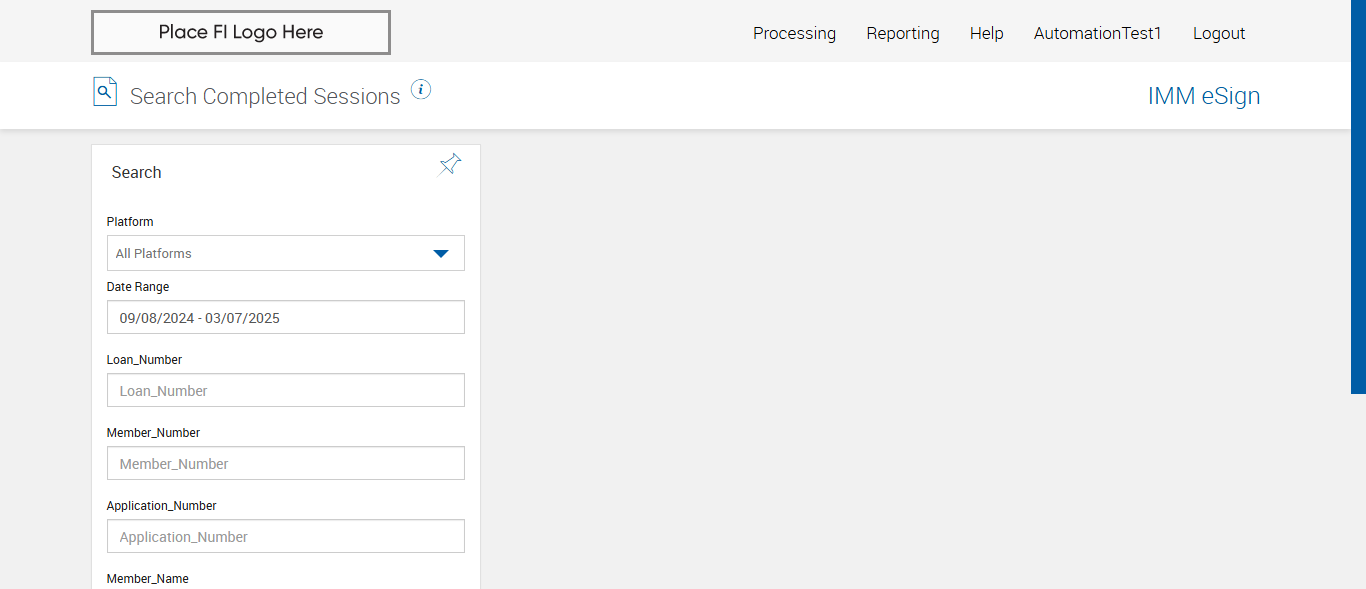Click the IMM eSign link
This screenshot has width=1366, height=589.
[1203, 96]
